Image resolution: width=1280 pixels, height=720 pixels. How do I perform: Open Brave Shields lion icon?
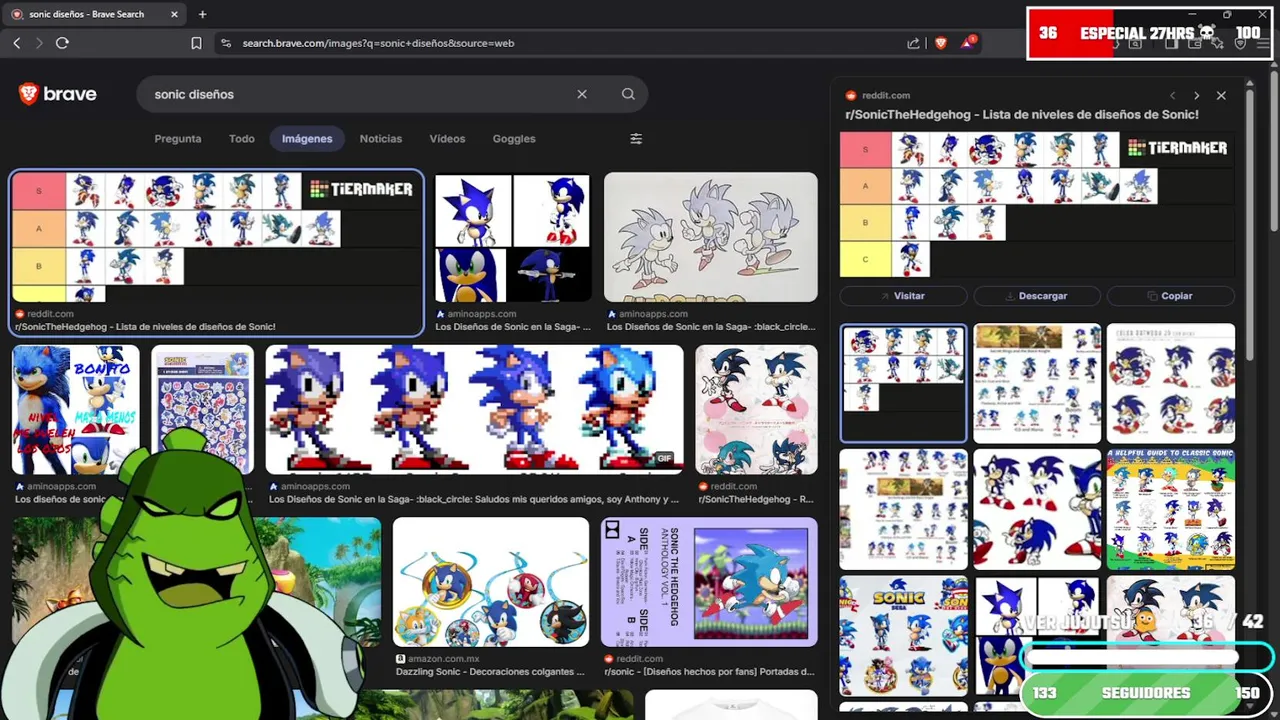click(x=940, y=43)
